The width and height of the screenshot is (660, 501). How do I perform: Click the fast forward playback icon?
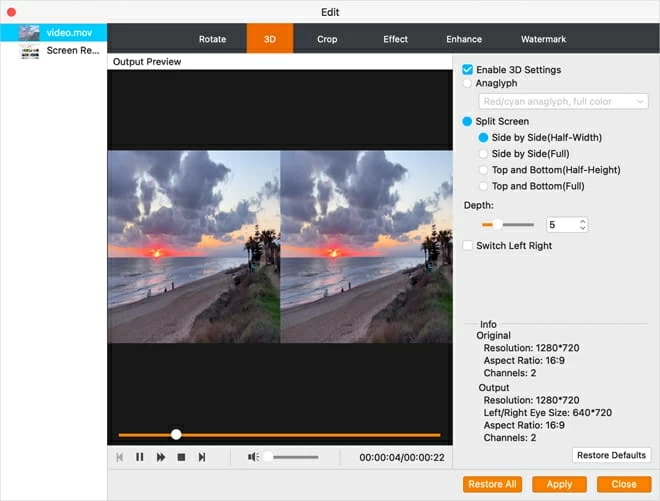(x=160, y=457)
